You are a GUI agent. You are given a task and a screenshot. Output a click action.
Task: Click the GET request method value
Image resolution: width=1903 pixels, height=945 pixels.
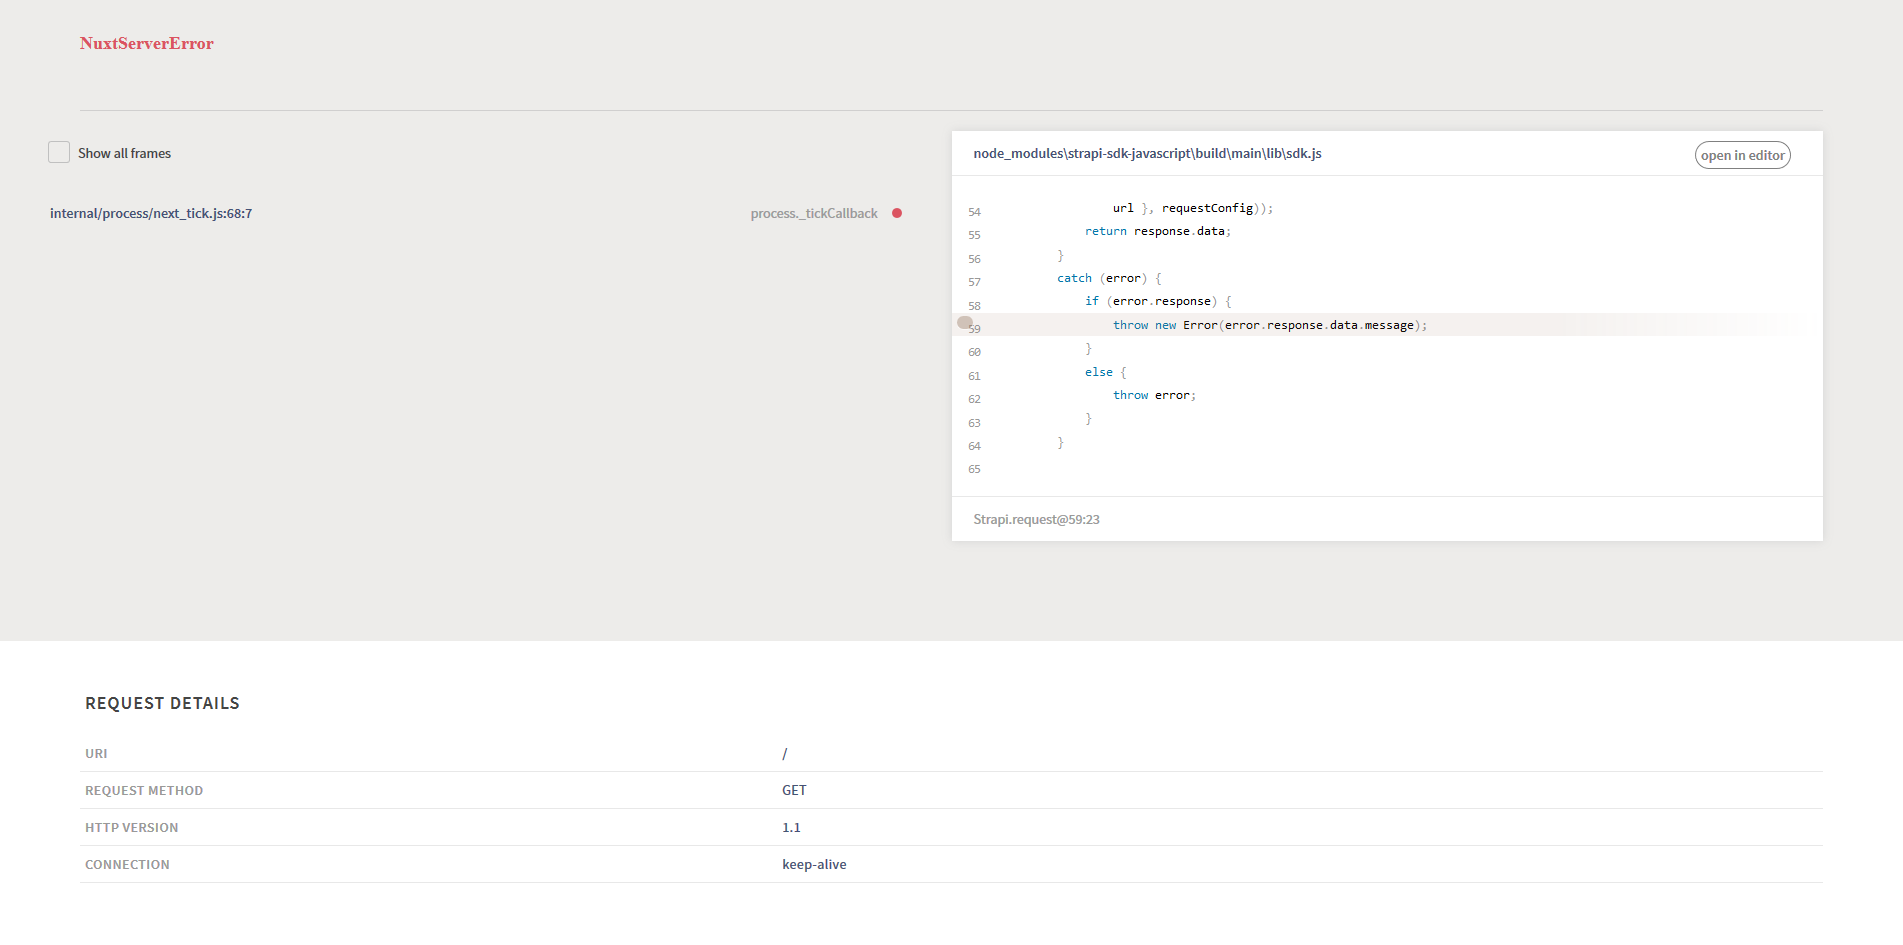(x=794, y=790)
